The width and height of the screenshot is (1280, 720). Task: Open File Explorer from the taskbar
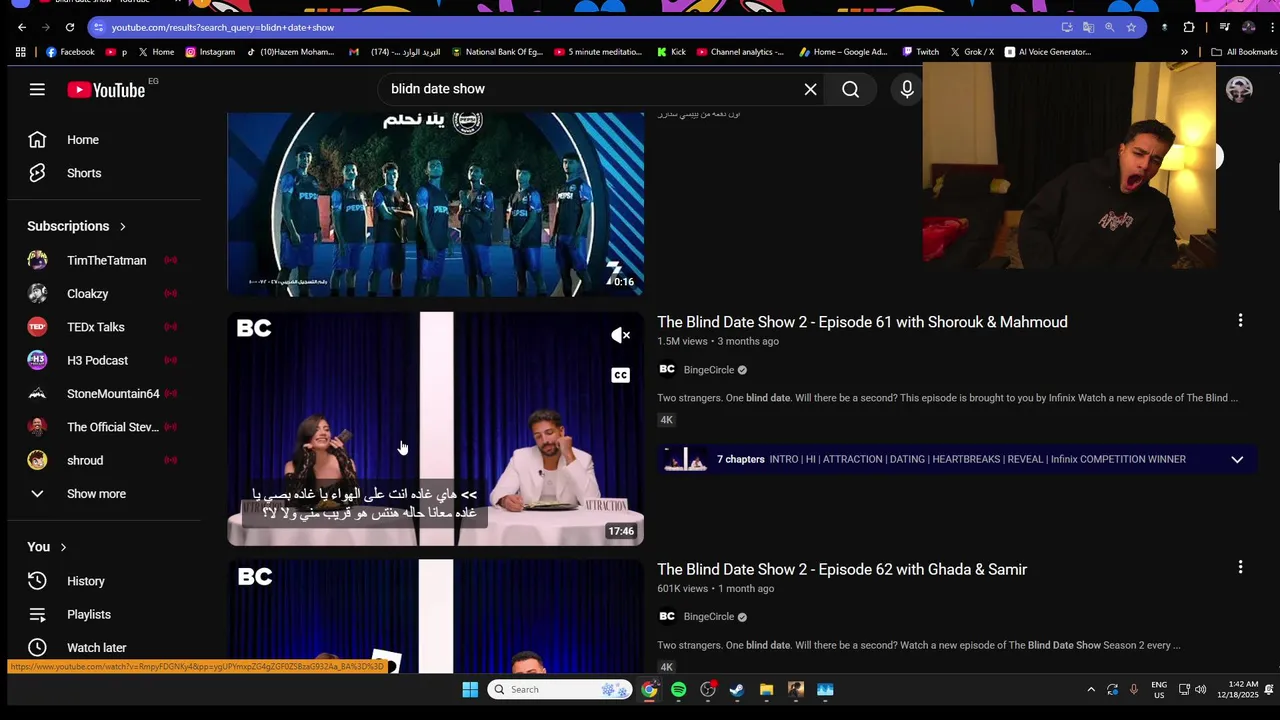tap(766, 689)
